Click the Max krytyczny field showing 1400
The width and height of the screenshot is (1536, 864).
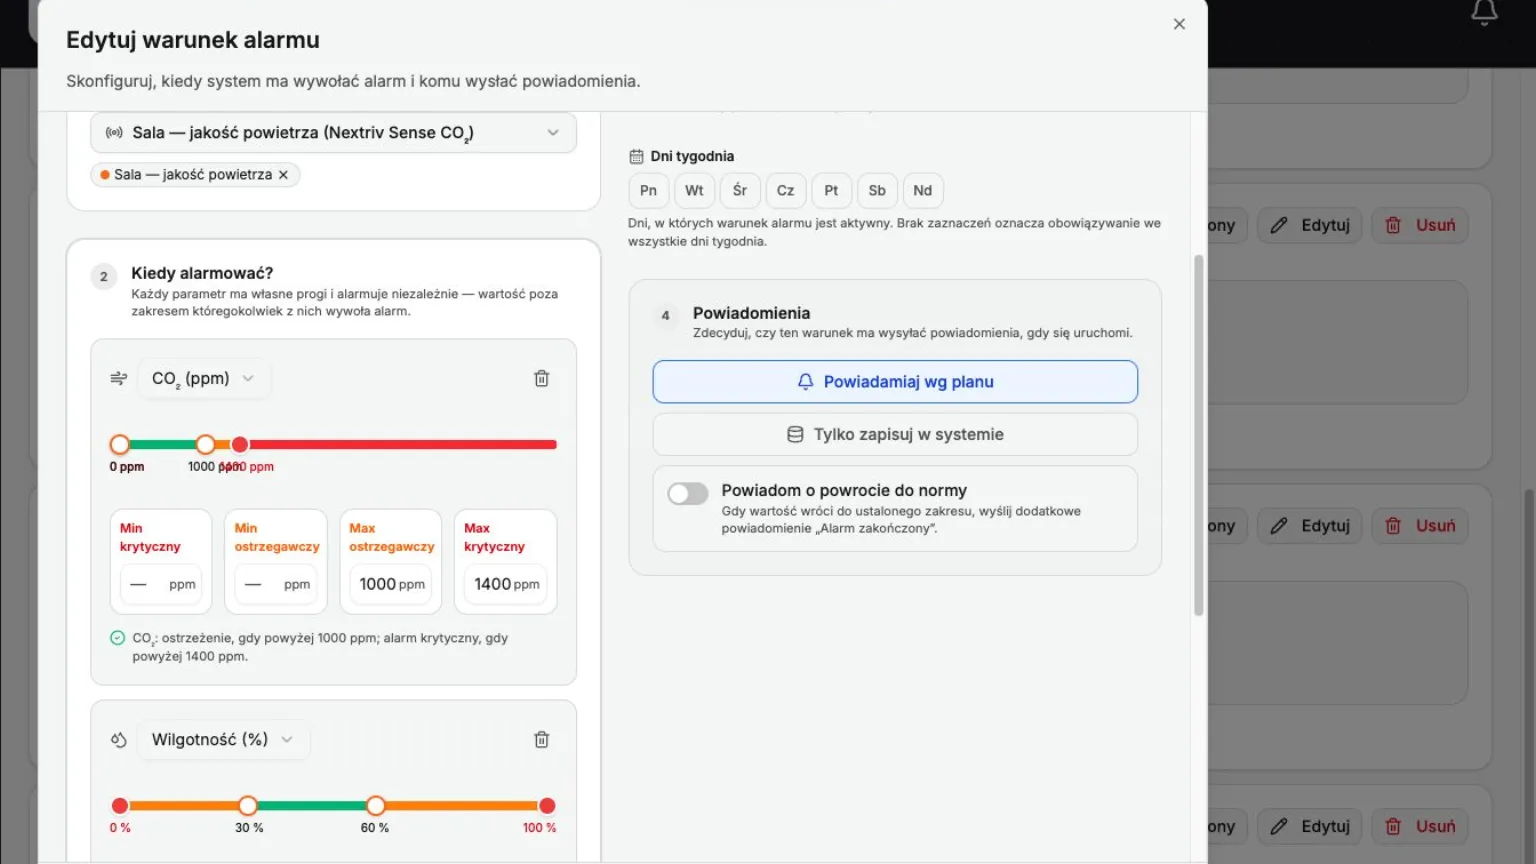point(505,584)
